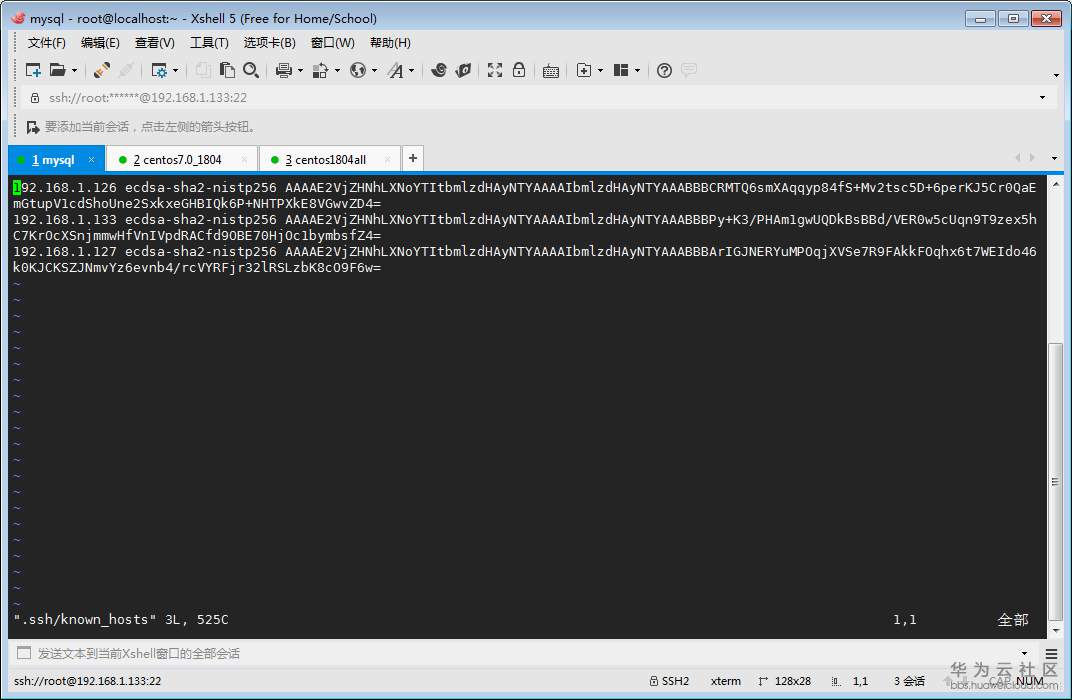
Task: Click xterm in the status bar
Action: pos(725,681)
